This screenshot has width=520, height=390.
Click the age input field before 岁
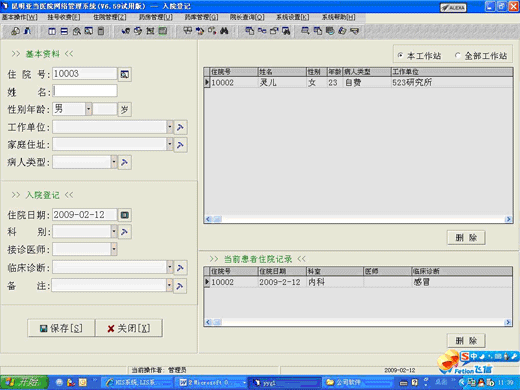click(x=105, y=109)
